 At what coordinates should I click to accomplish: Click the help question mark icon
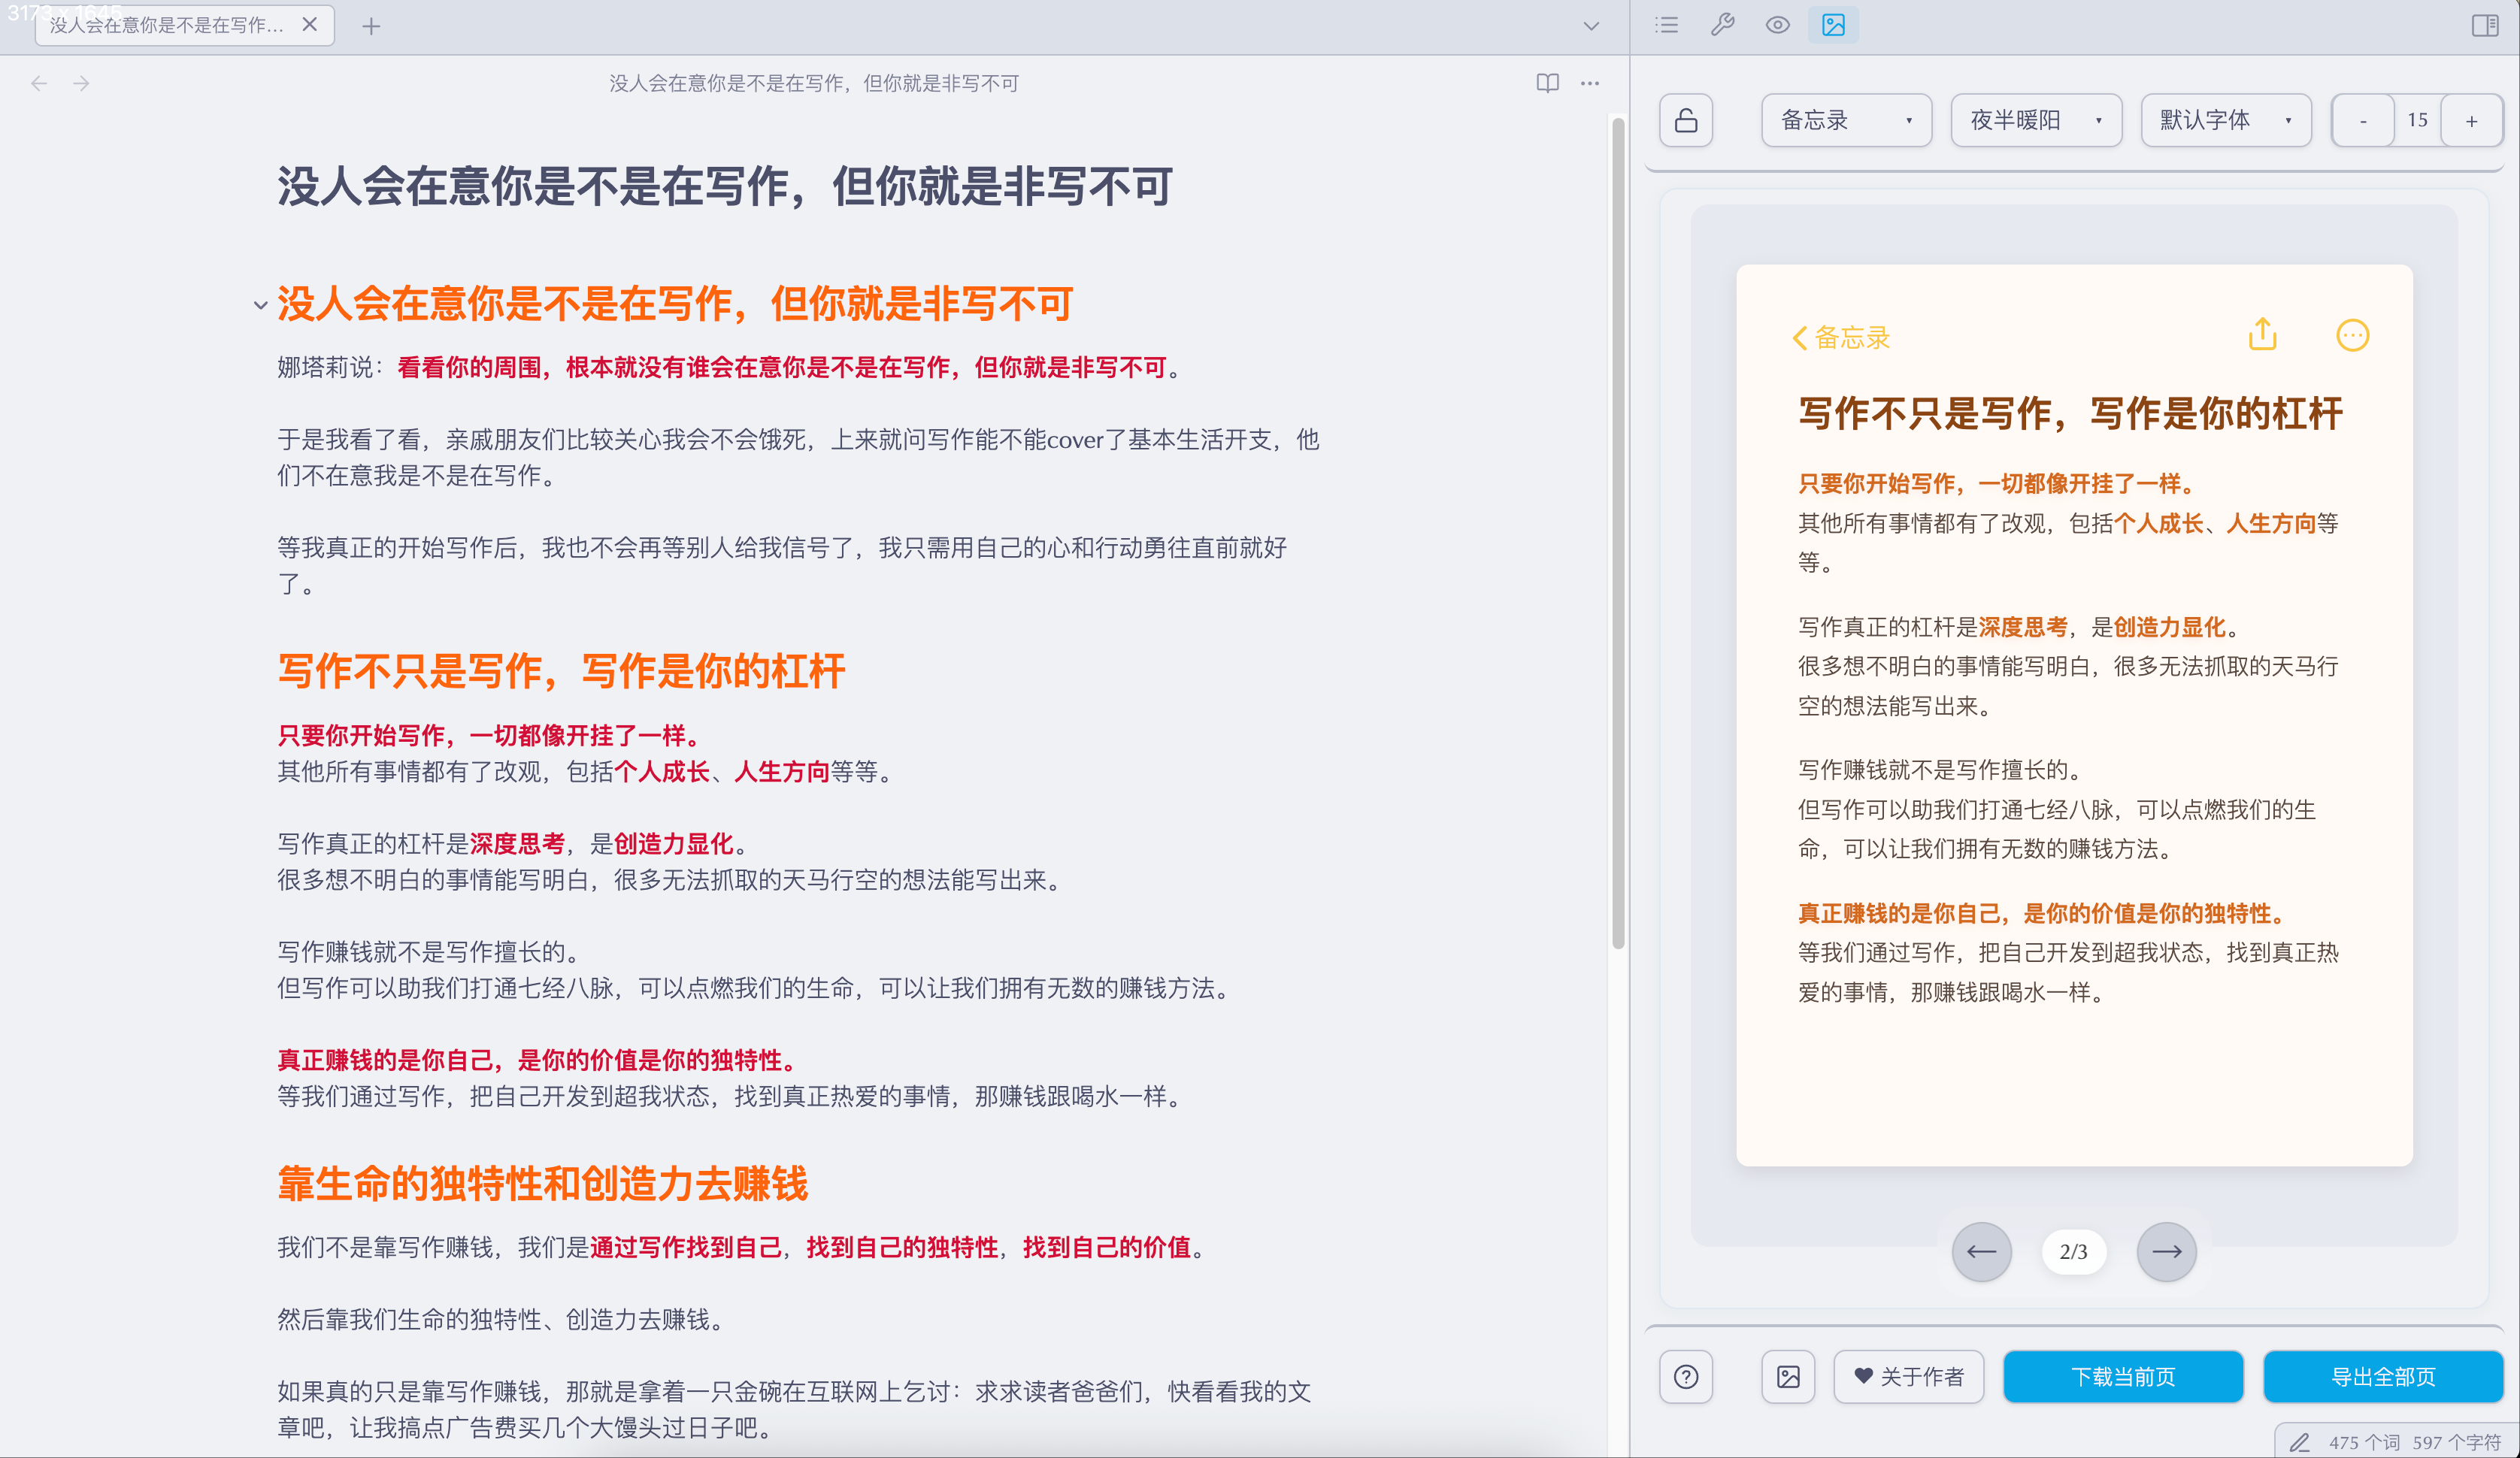[x=1686, y=1377]
